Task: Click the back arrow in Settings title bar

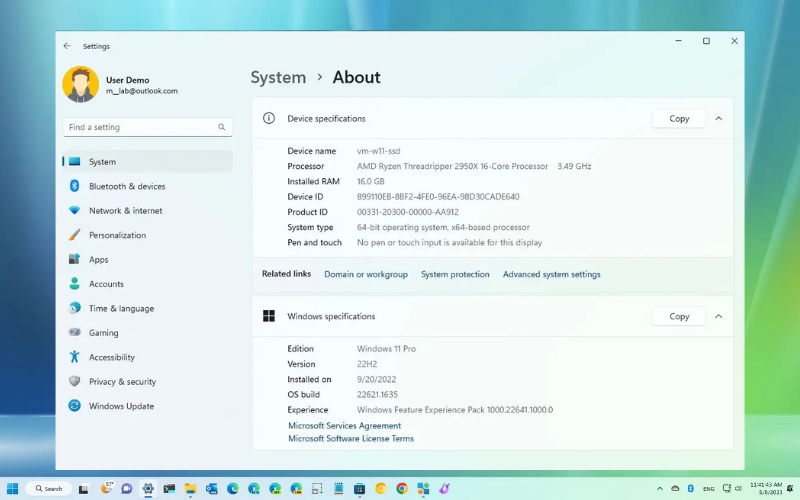Action: coord(67,46)
